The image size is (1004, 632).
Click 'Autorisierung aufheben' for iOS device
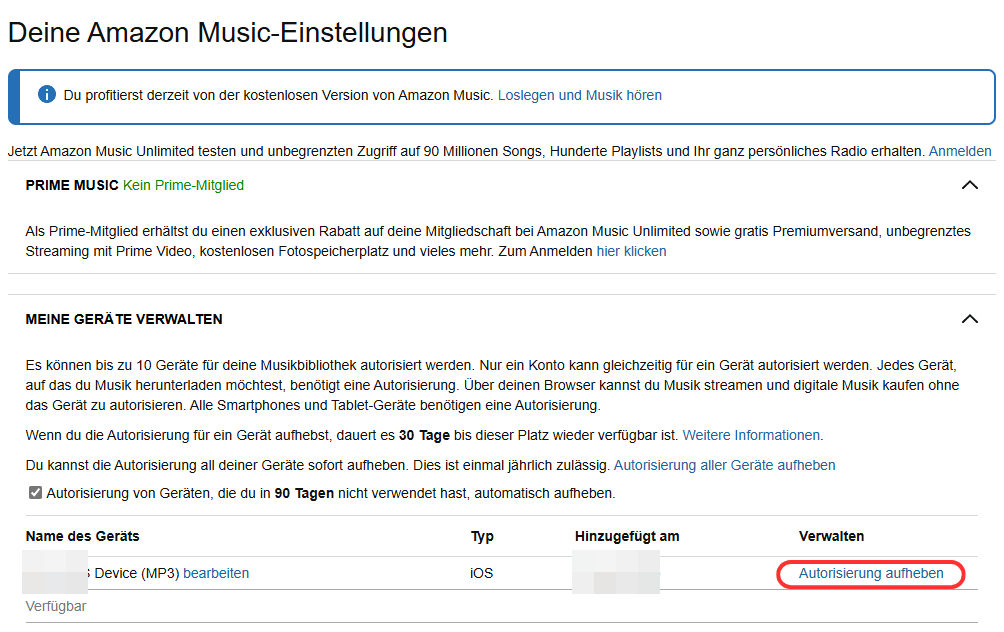click(x=871, y=573)
